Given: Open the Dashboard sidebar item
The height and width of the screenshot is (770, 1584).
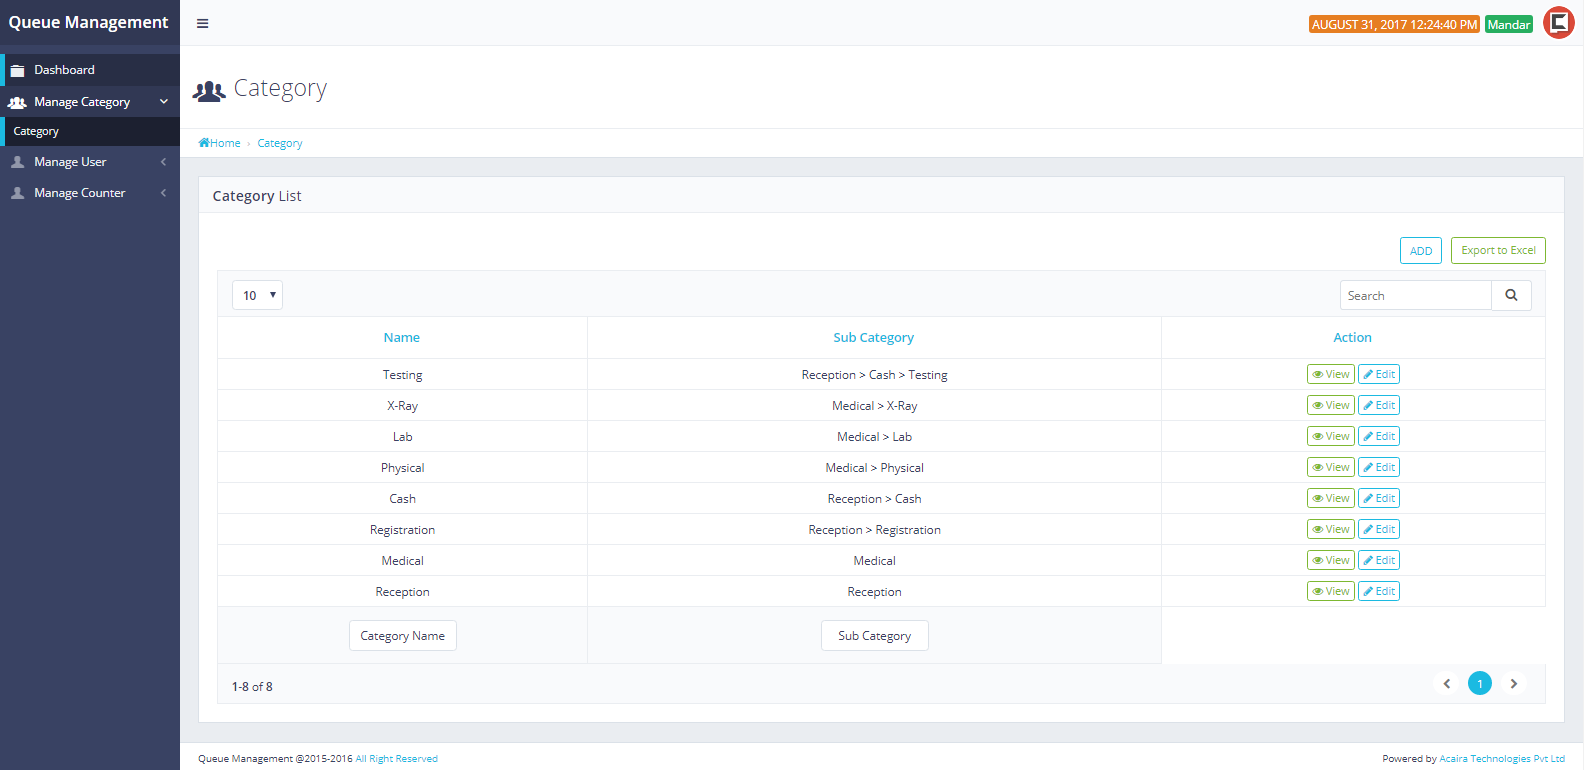Looking at the screenshot, I should click(x=64, y=70).
